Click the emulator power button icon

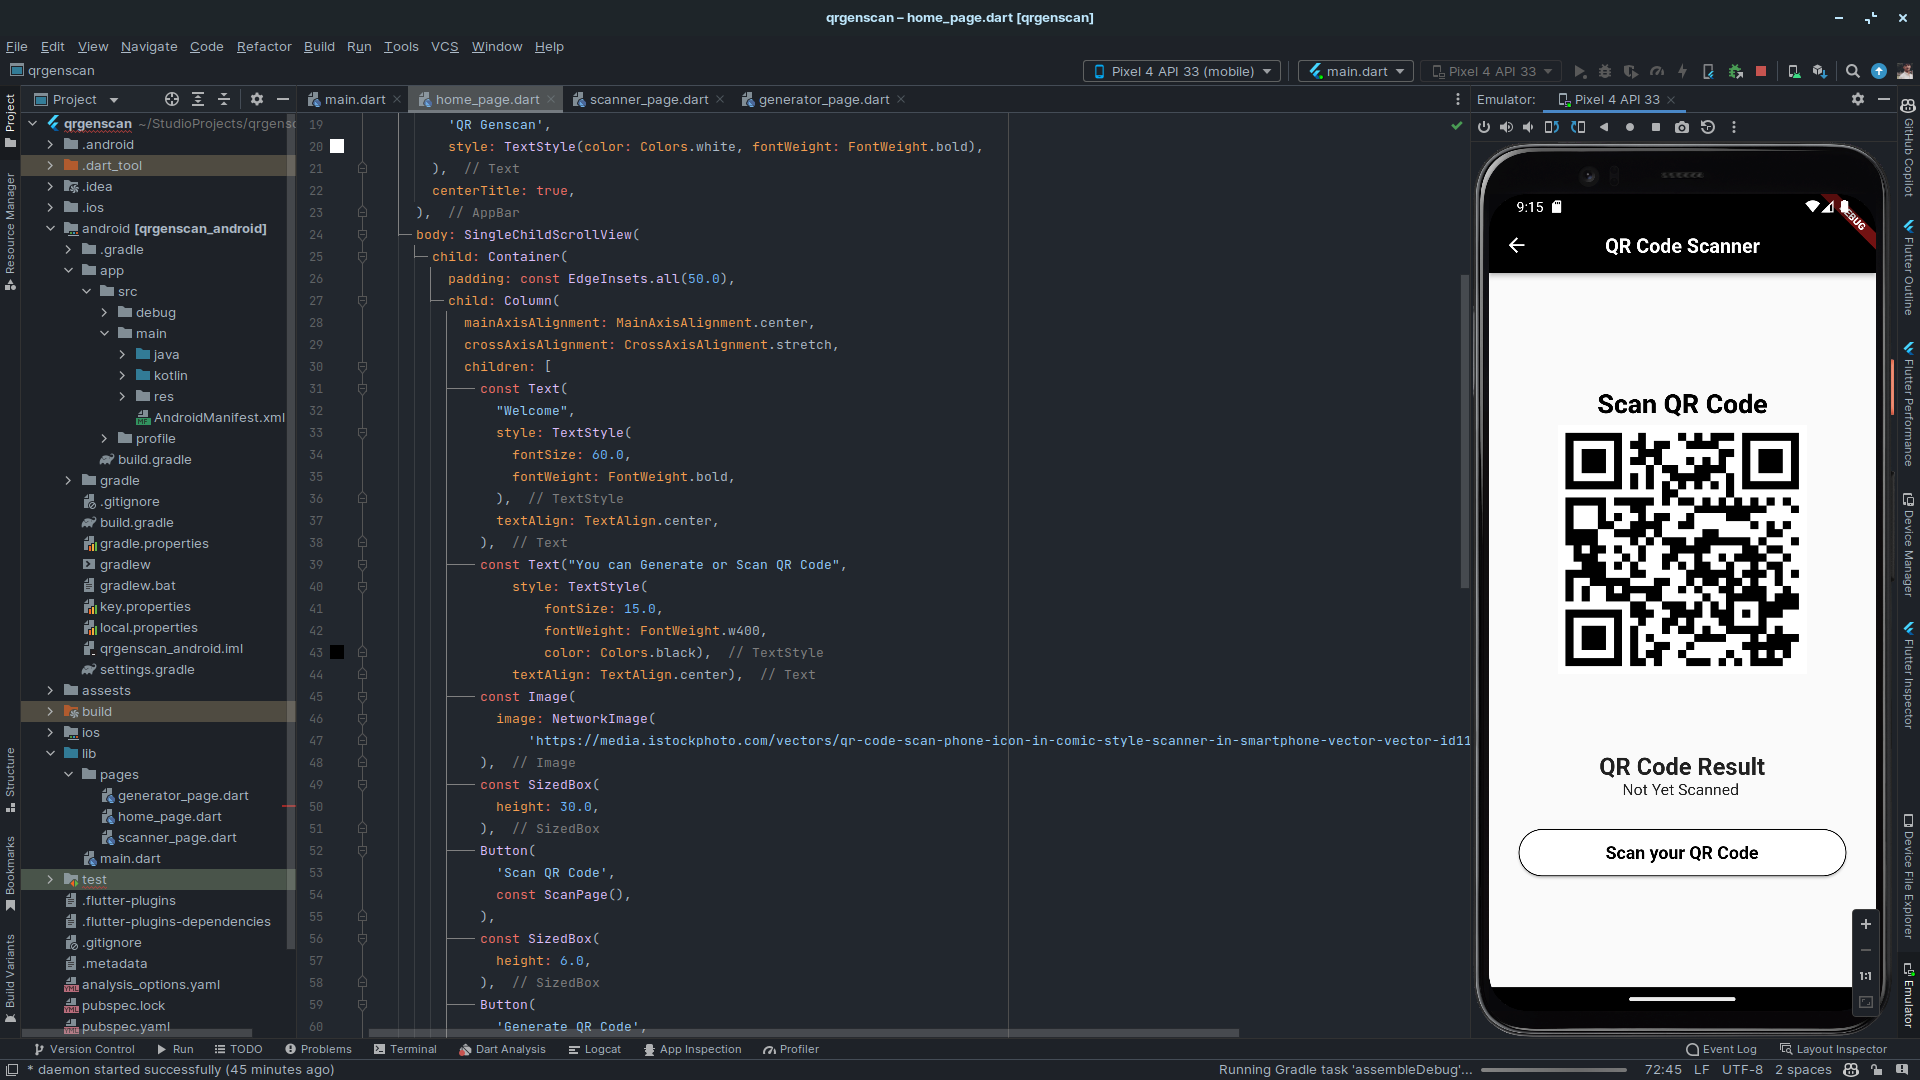tap(1484, 127)
